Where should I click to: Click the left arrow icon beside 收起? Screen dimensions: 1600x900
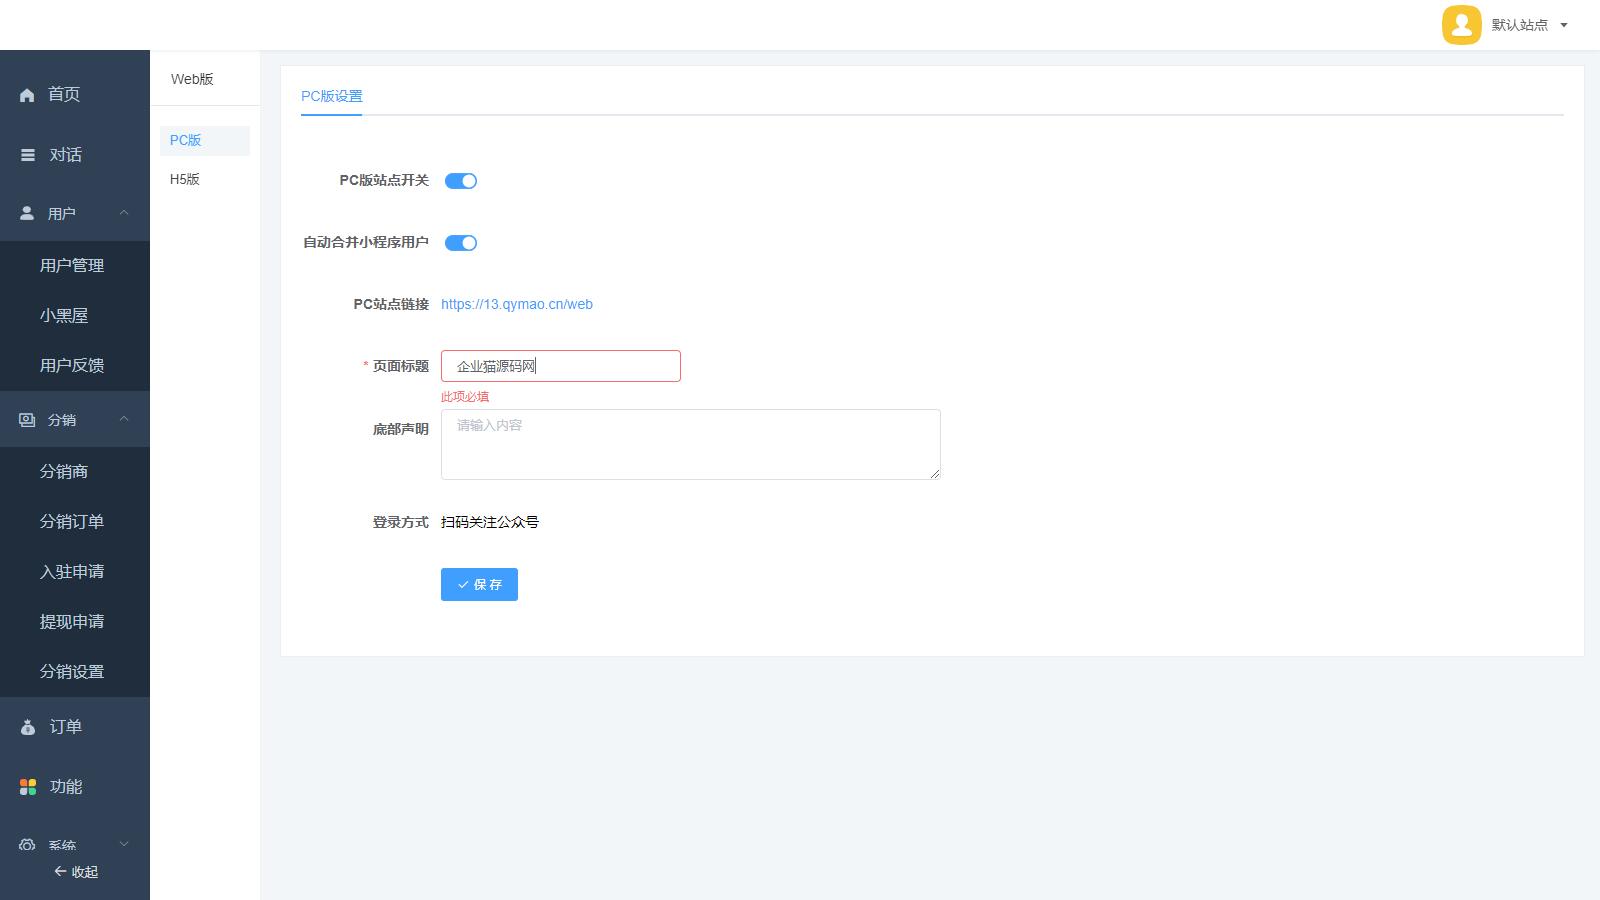(x=60, y=871)
